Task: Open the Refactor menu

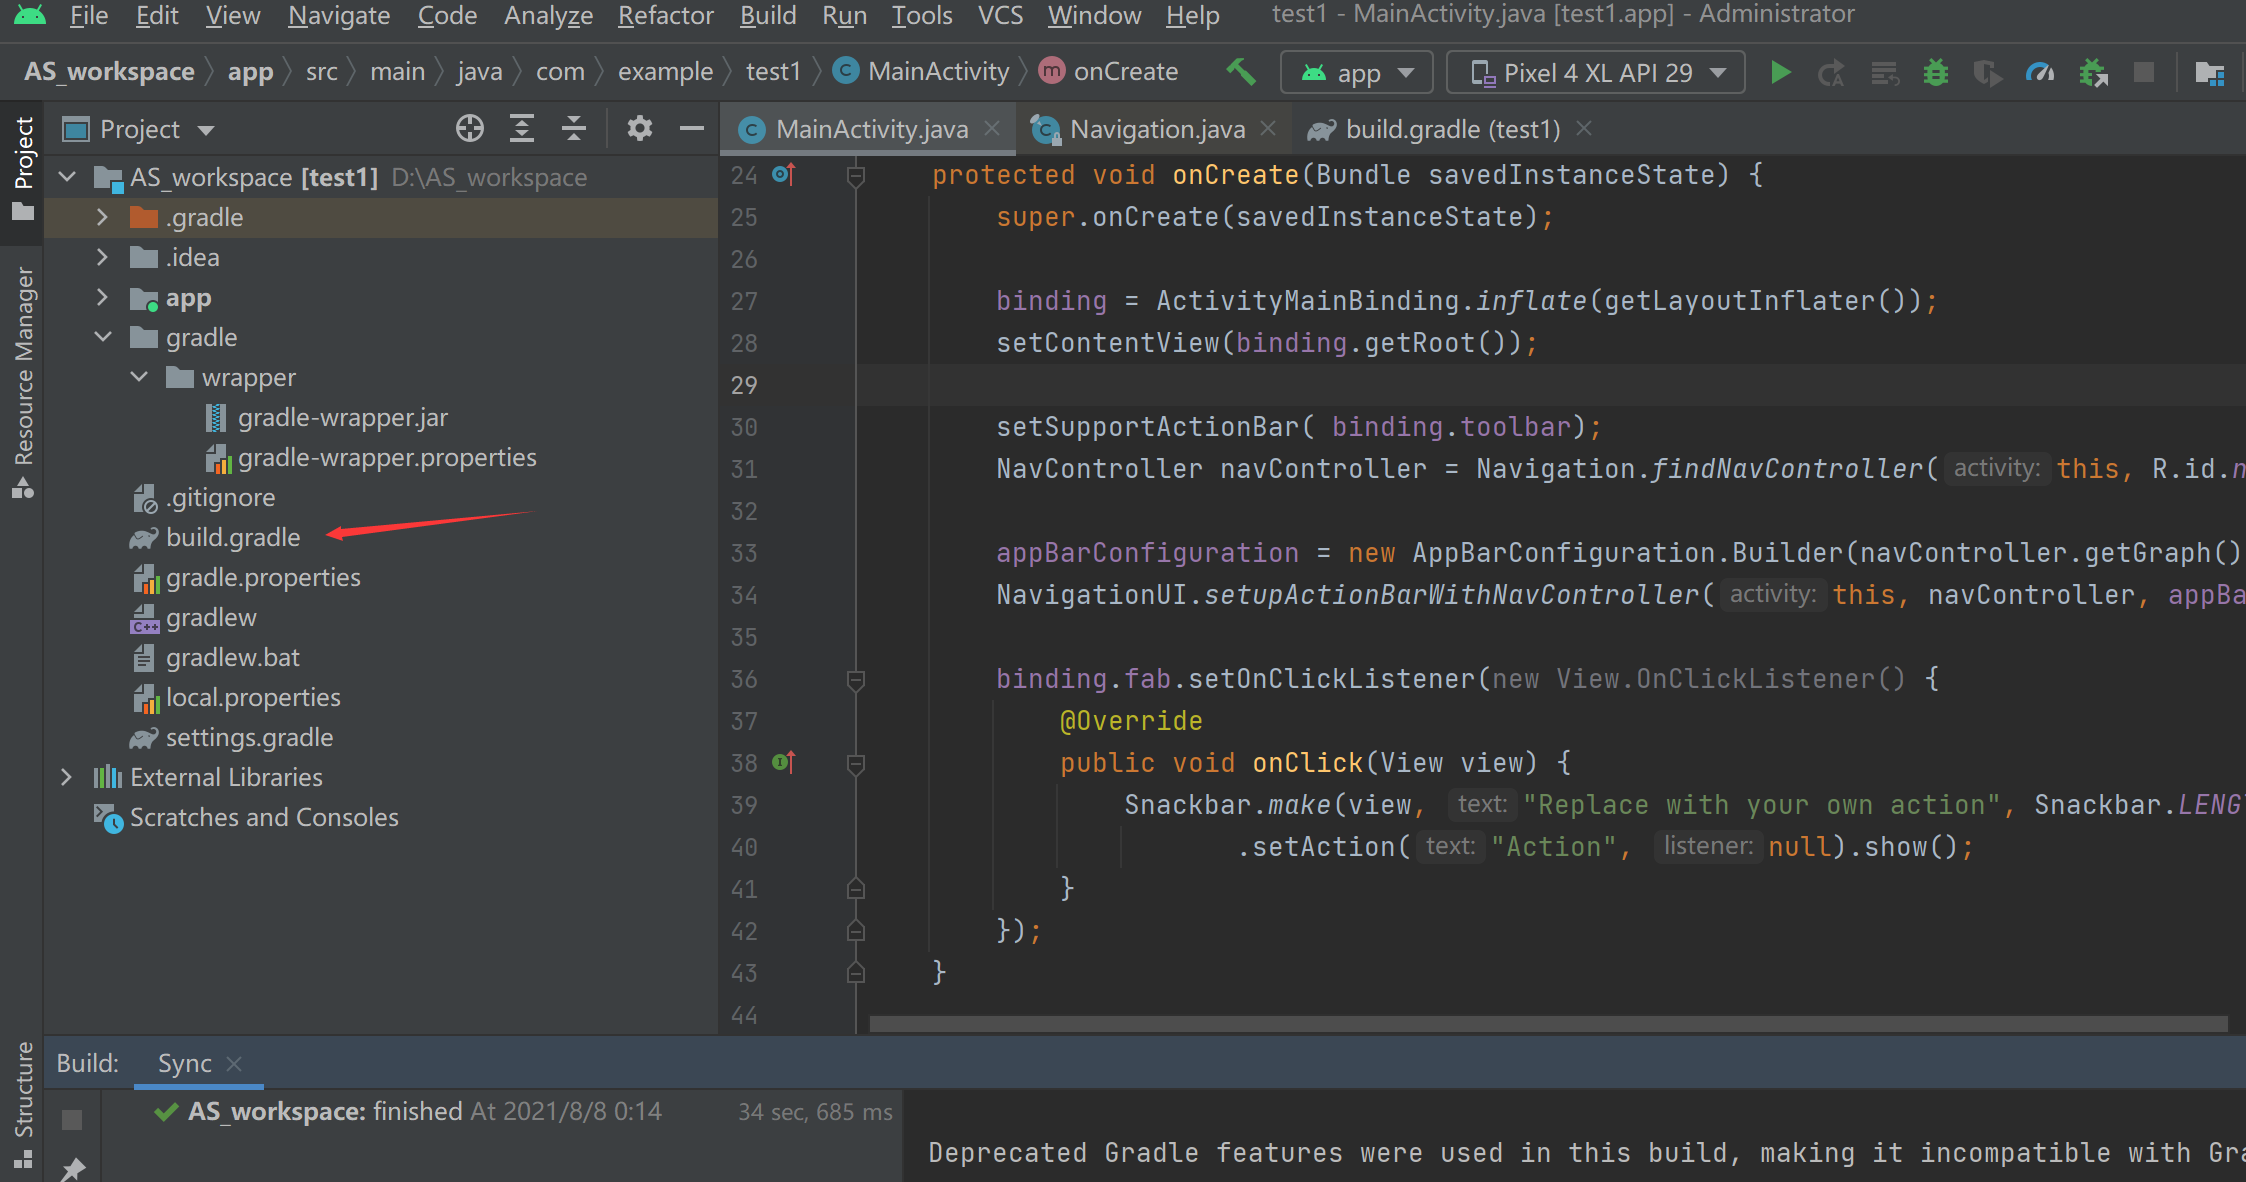Action: (665, 15)
